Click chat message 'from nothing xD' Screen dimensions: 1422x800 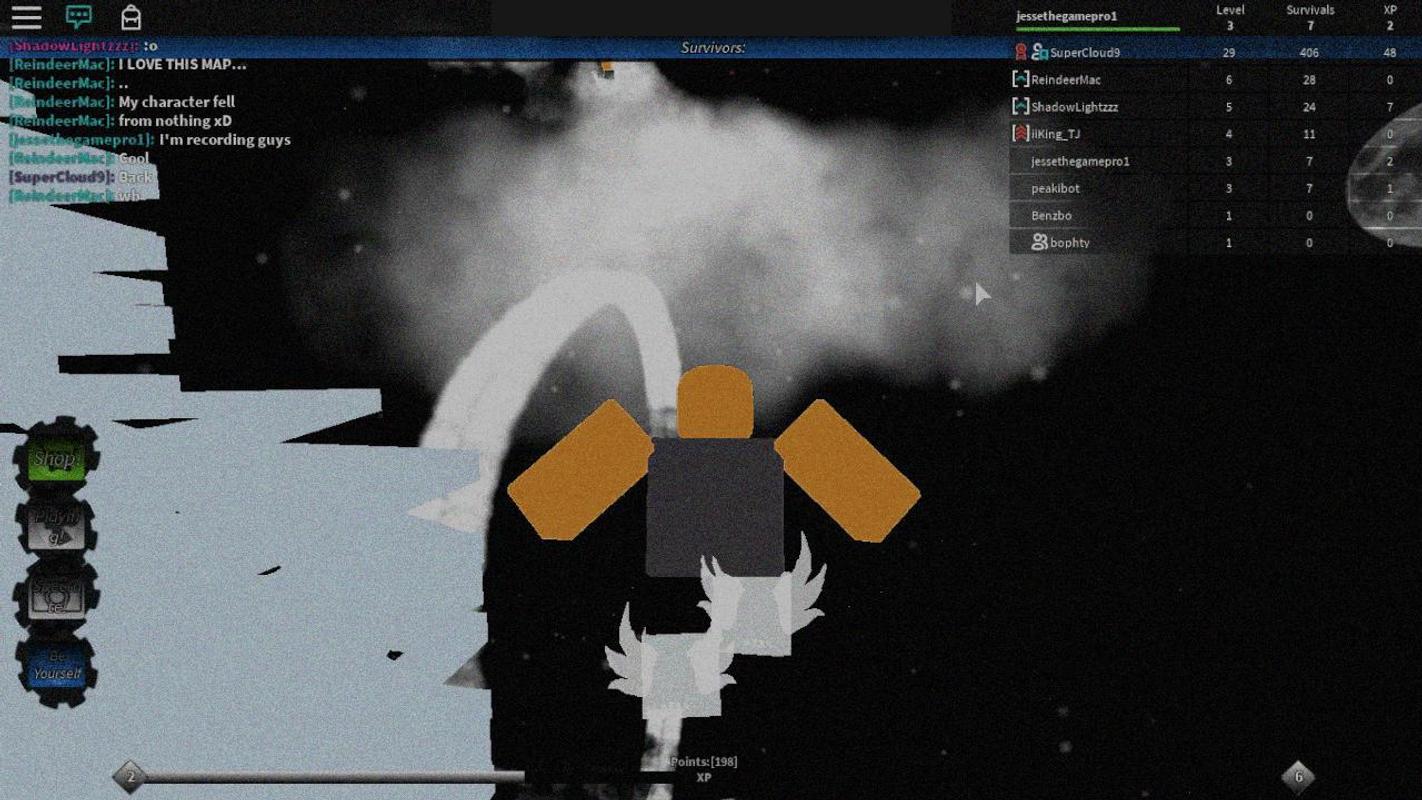[175, 121]
